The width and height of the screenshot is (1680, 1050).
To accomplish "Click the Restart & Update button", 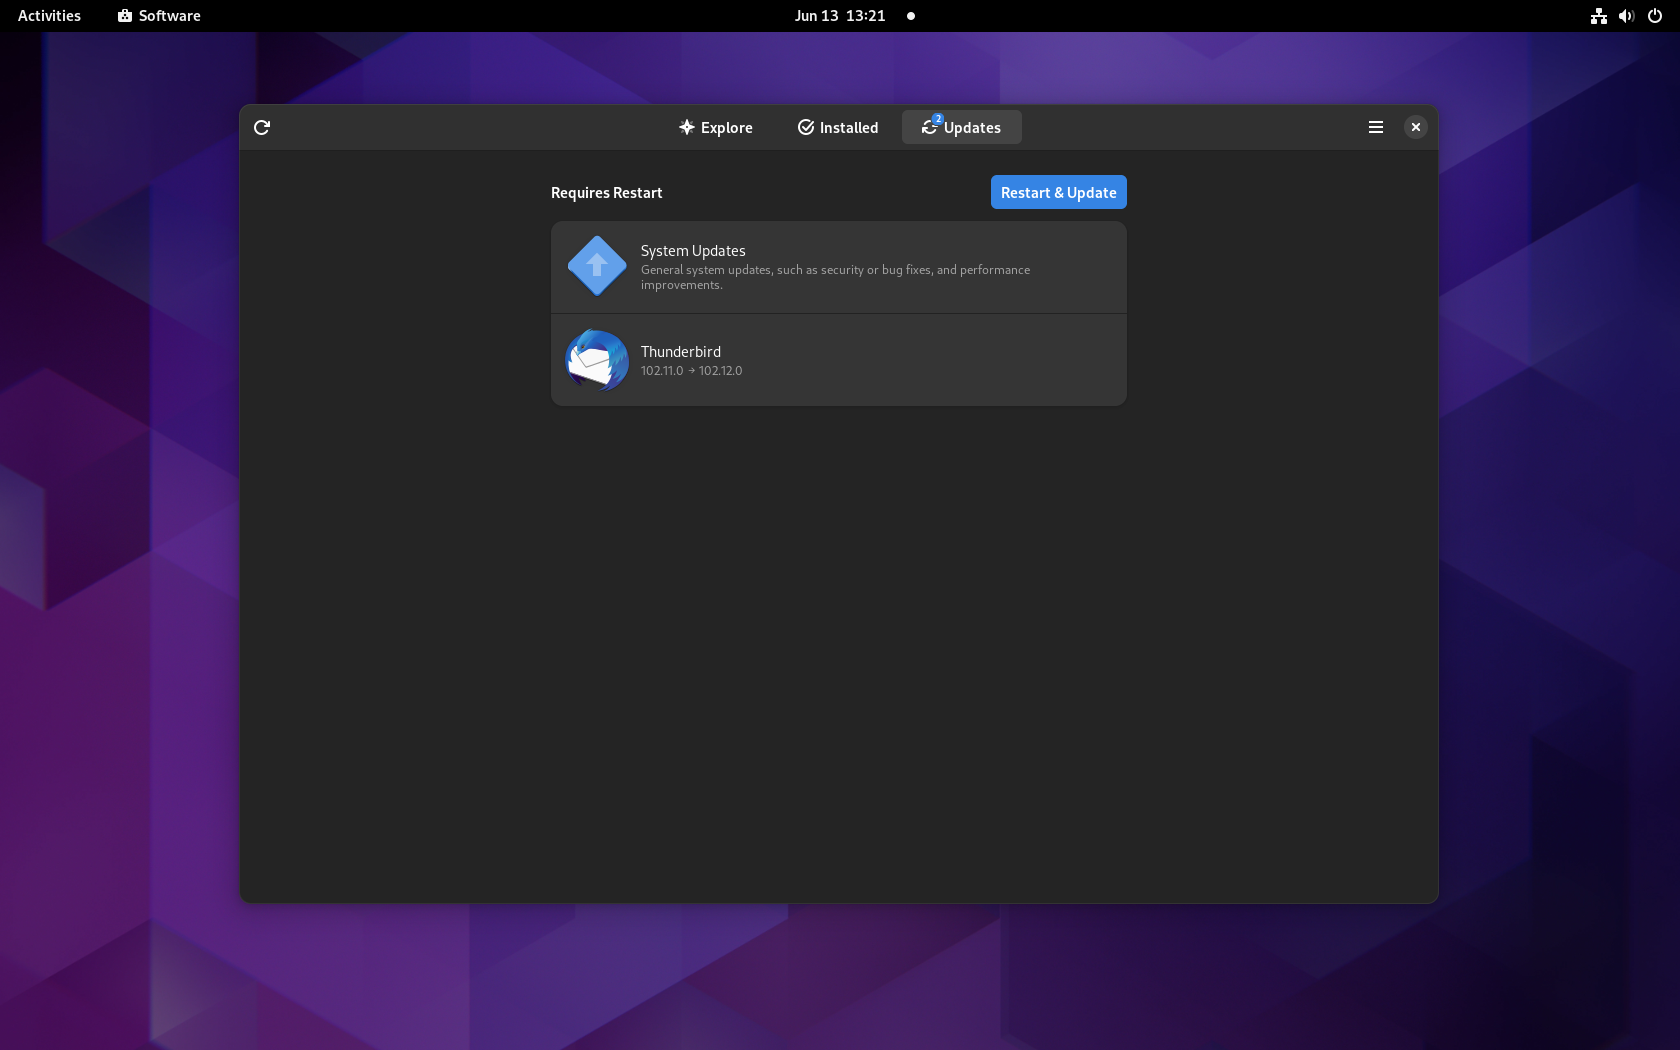I will point(1058,192).
